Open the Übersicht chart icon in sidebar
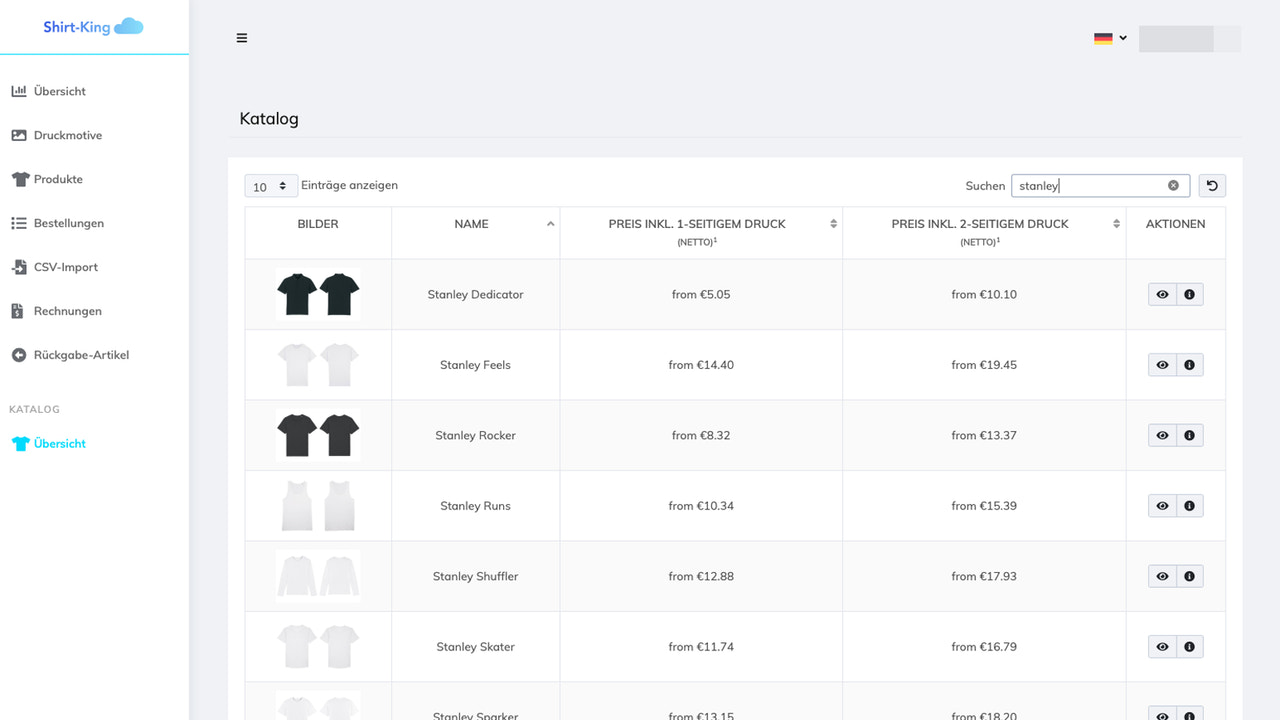Image resolution: width=1280 pixels, height=720 pixels. 21,91
